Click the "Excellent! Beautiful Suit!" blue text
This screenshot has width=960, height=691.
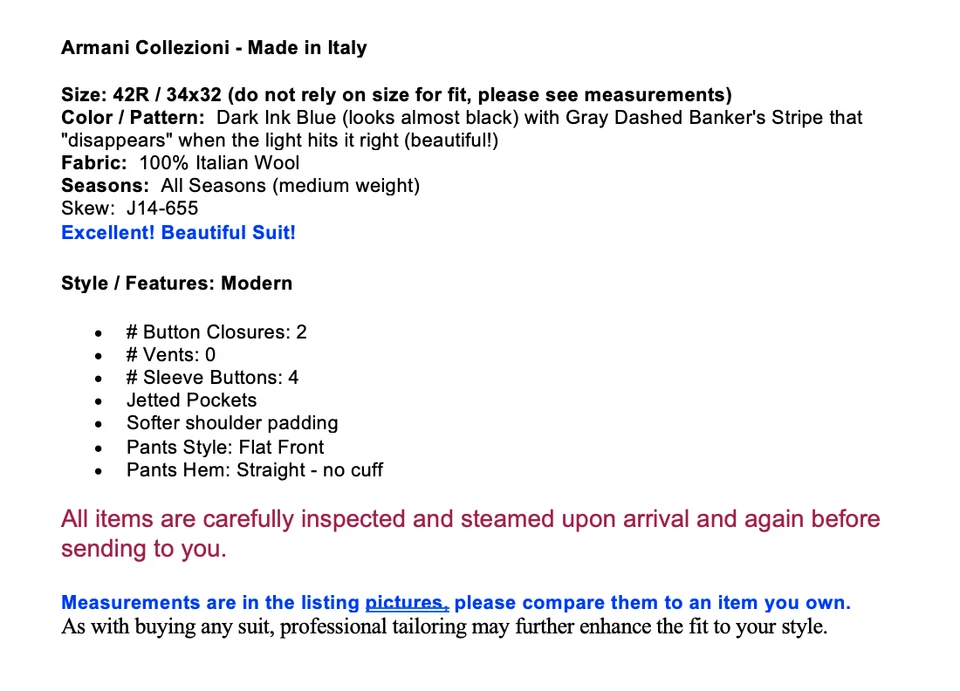(178, 233)
